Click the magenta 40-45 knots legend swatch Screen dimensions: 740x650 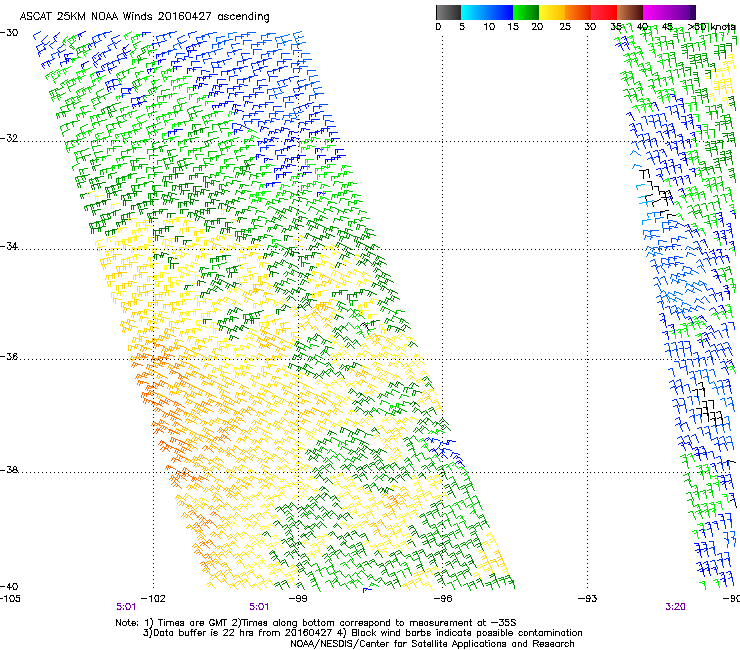click(656, 12)
